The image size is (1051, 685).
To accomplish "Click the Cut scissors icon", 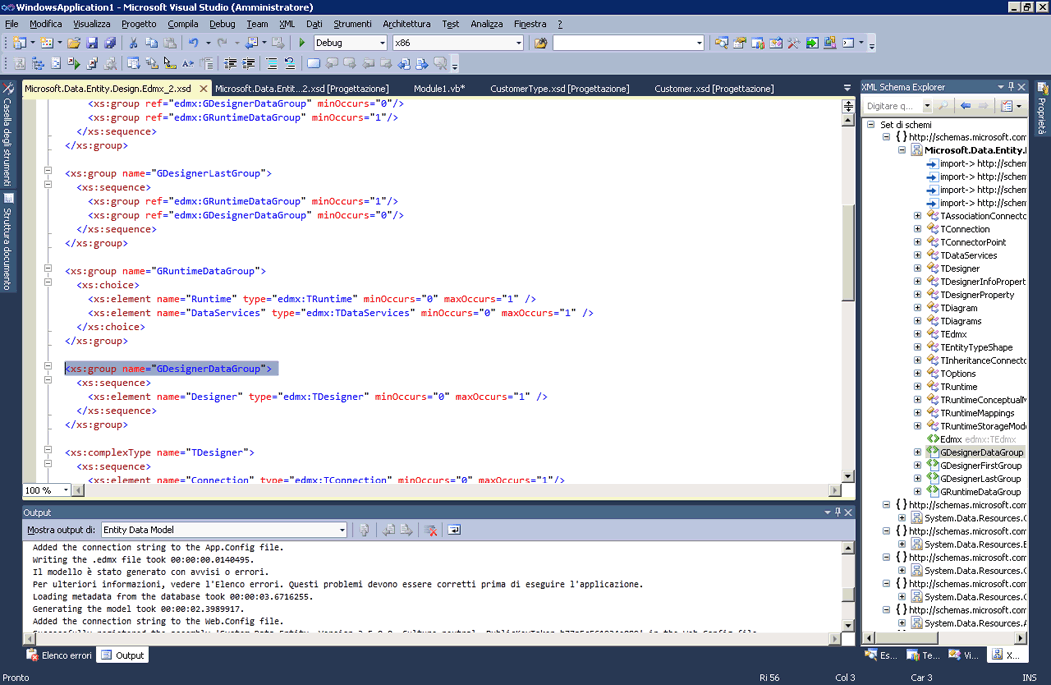I will pyautogui.click(x=133, y=43).
